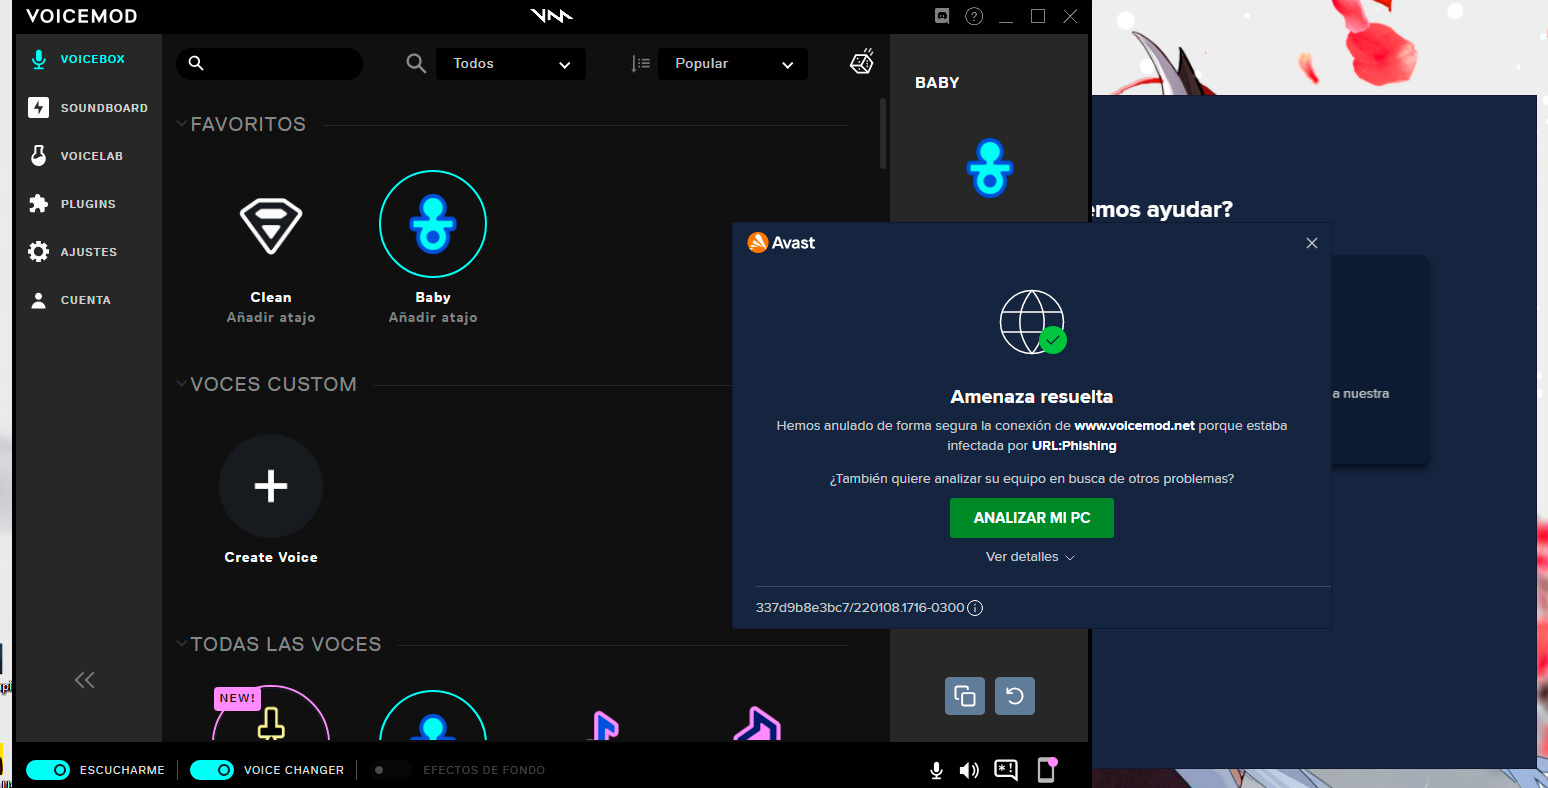Screen dimensions: 1548x788
Task: Click the voice list scrollbar
Action: pos(883,133)
